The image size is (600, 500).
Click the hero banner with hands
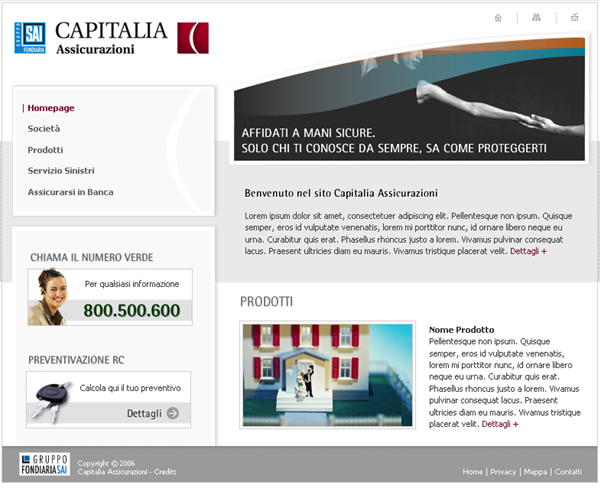click(409, 100)
